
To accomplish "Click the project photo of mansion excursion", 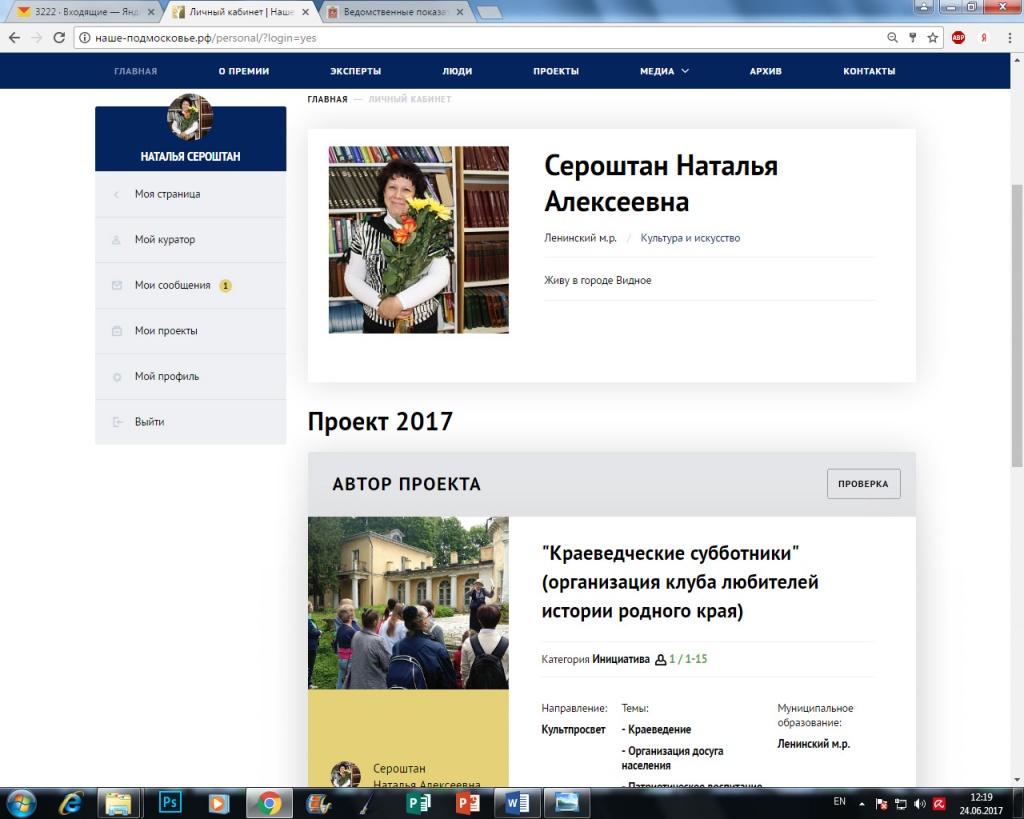I will click(x=408, y=603).
